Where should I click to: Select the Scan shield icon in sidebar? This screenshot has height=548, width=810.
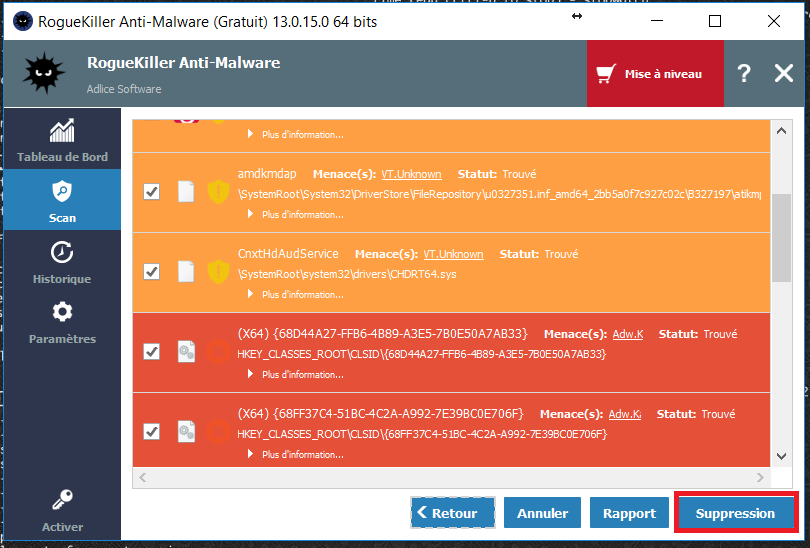[62, 191]
